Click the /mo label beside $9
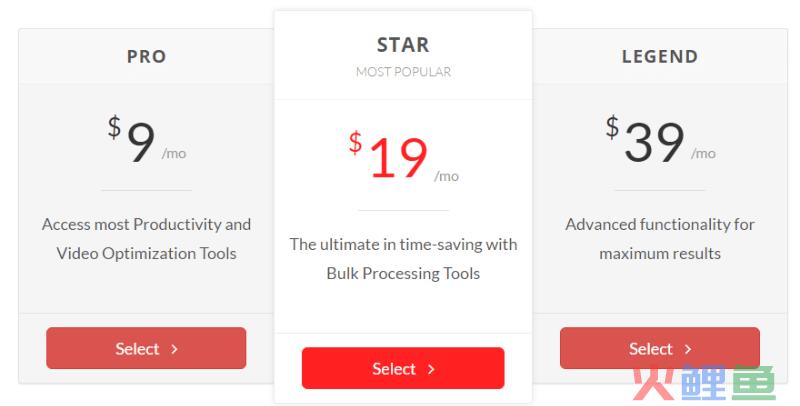This screenshot has height=406, width=800. [x=174, y=153]
